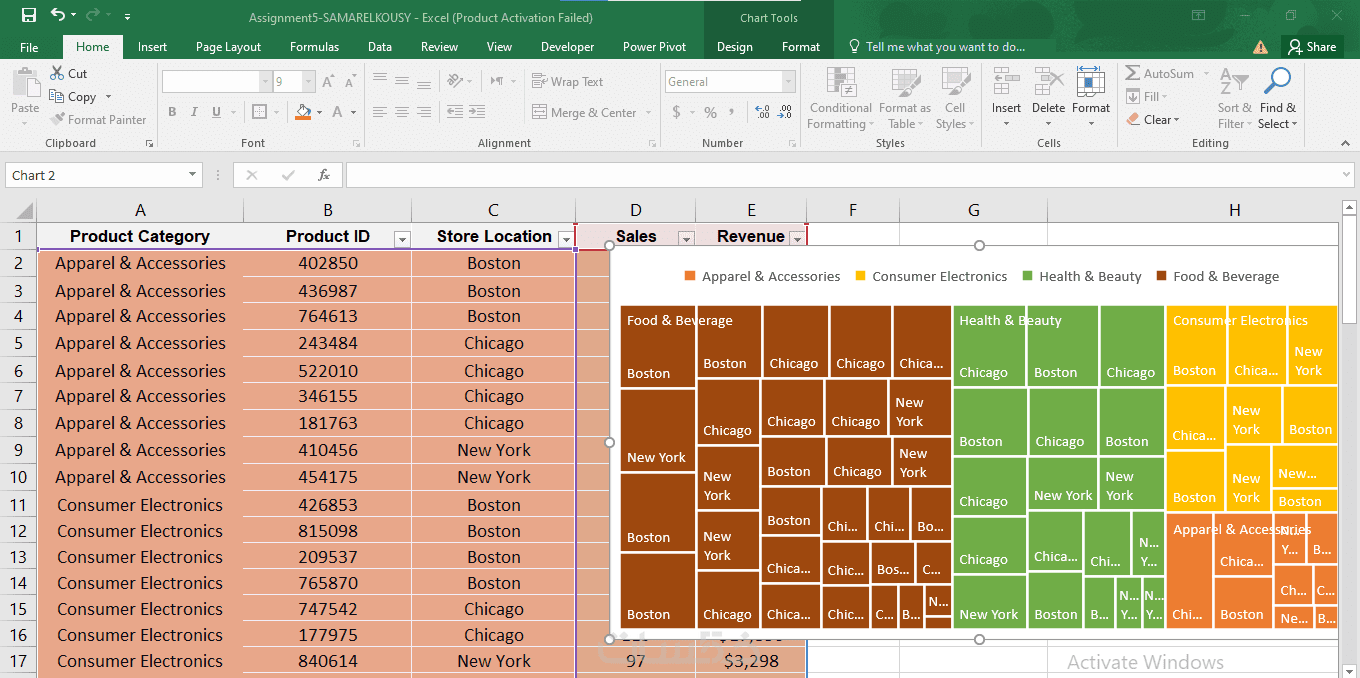This screenshot has width=1360, height=678.
Task: Open the Revenue column filter dropdown
Action: tap(797, 238)
